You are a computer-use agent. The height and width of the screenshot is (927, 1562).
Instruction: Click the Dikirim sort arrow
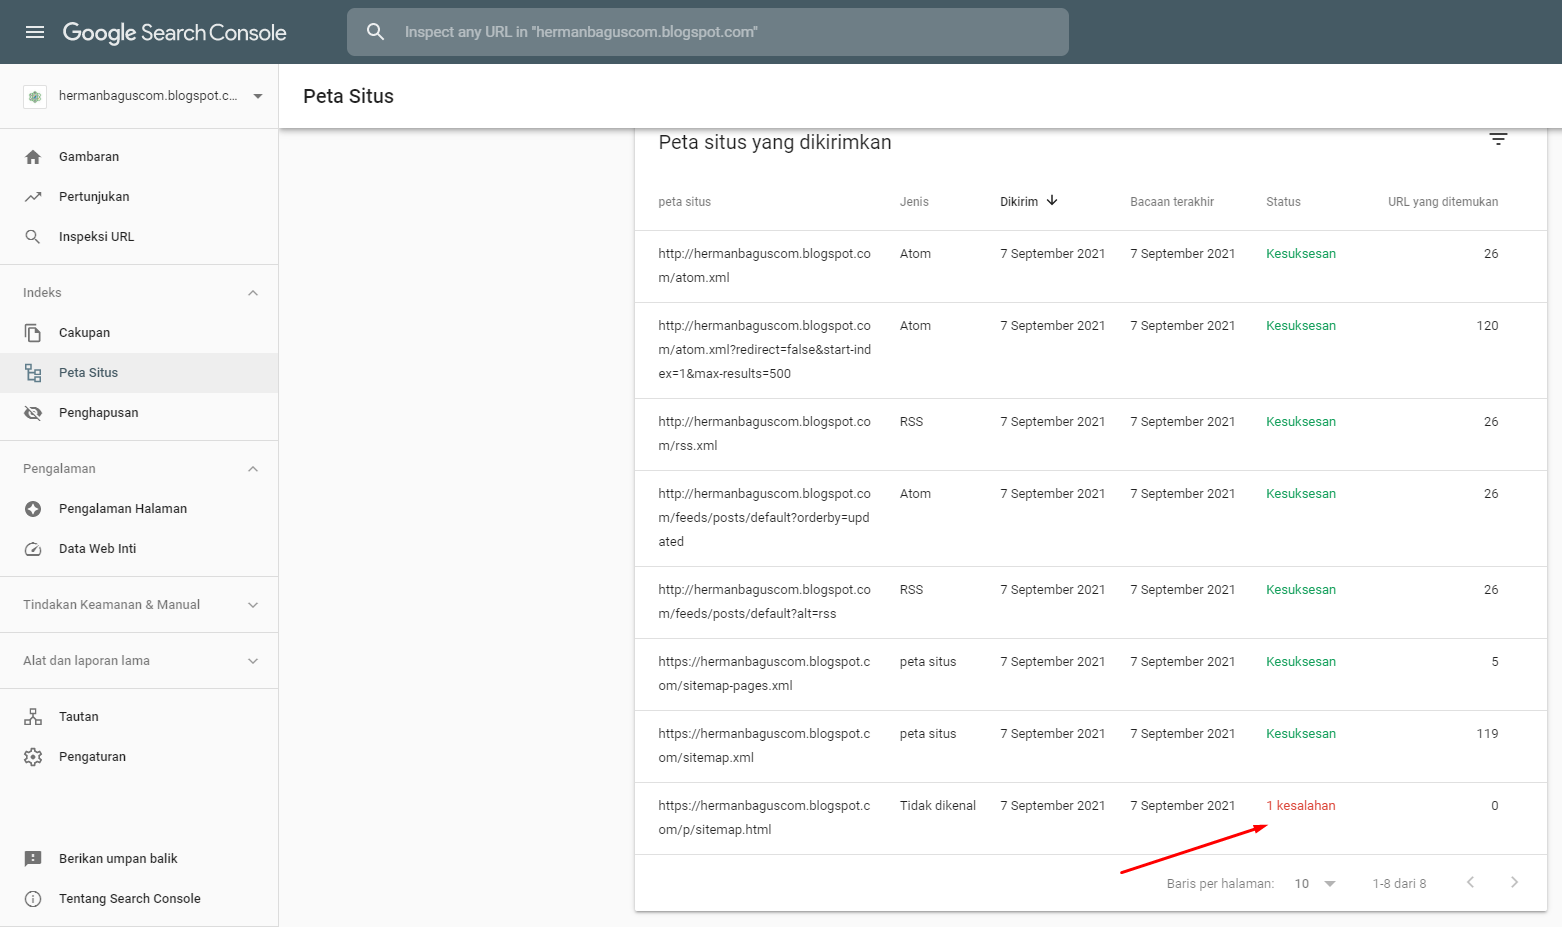click(1052, 201)
